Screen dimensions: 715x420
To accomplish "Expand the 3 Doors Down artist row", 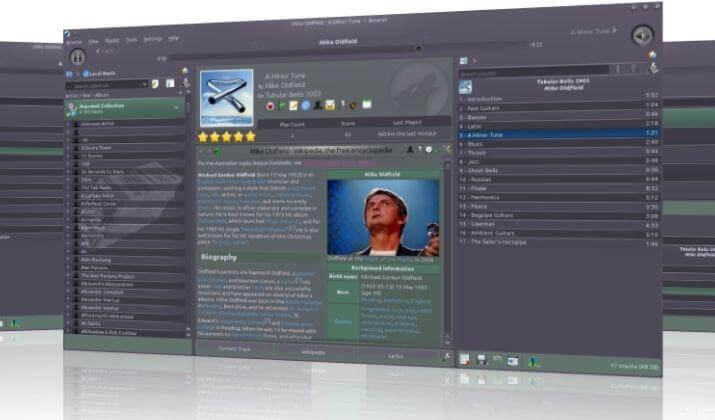I will (69, 148).
